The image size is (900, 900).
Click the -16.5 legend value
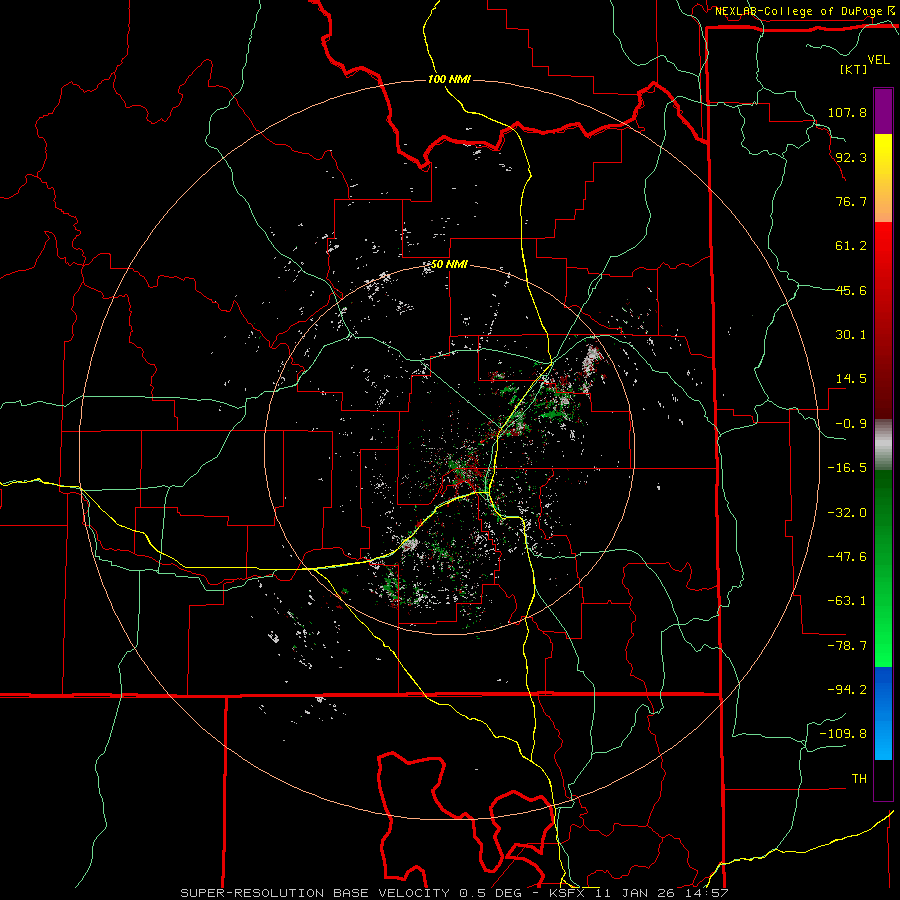click(x=847, y=468)
